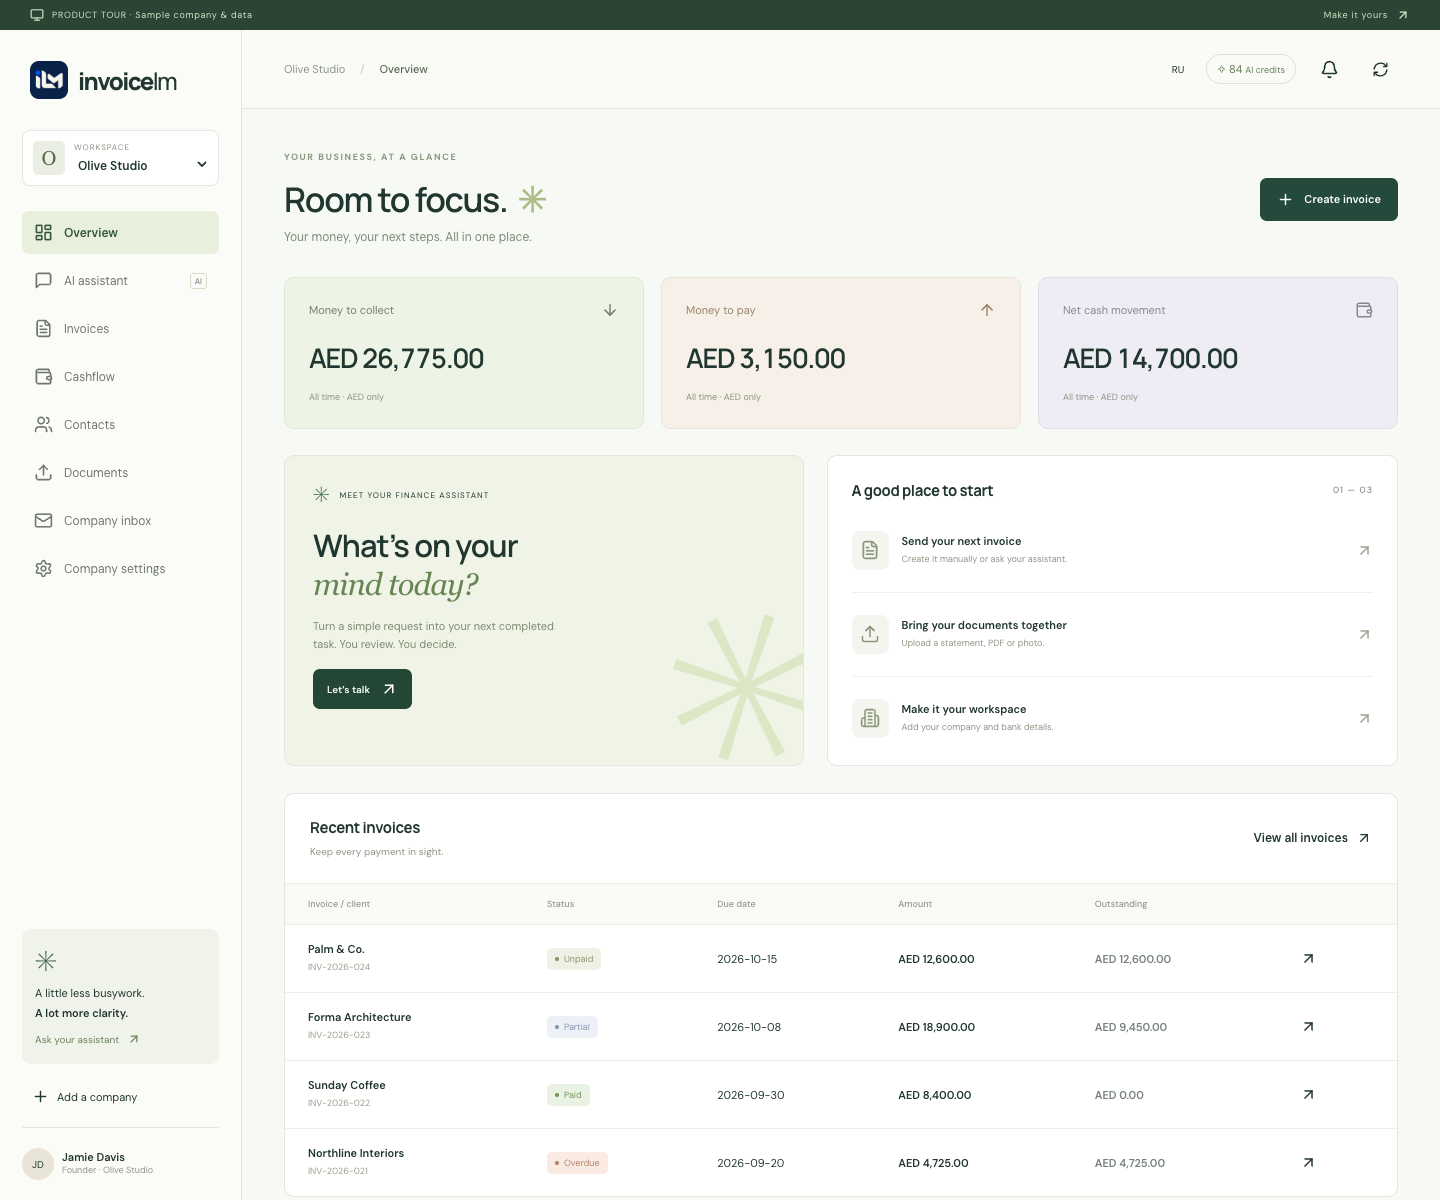Image resolution: width=1440 pixels, height=1200 pixels.
Task: Click the Create invoice button
Action: point(1328,199)
